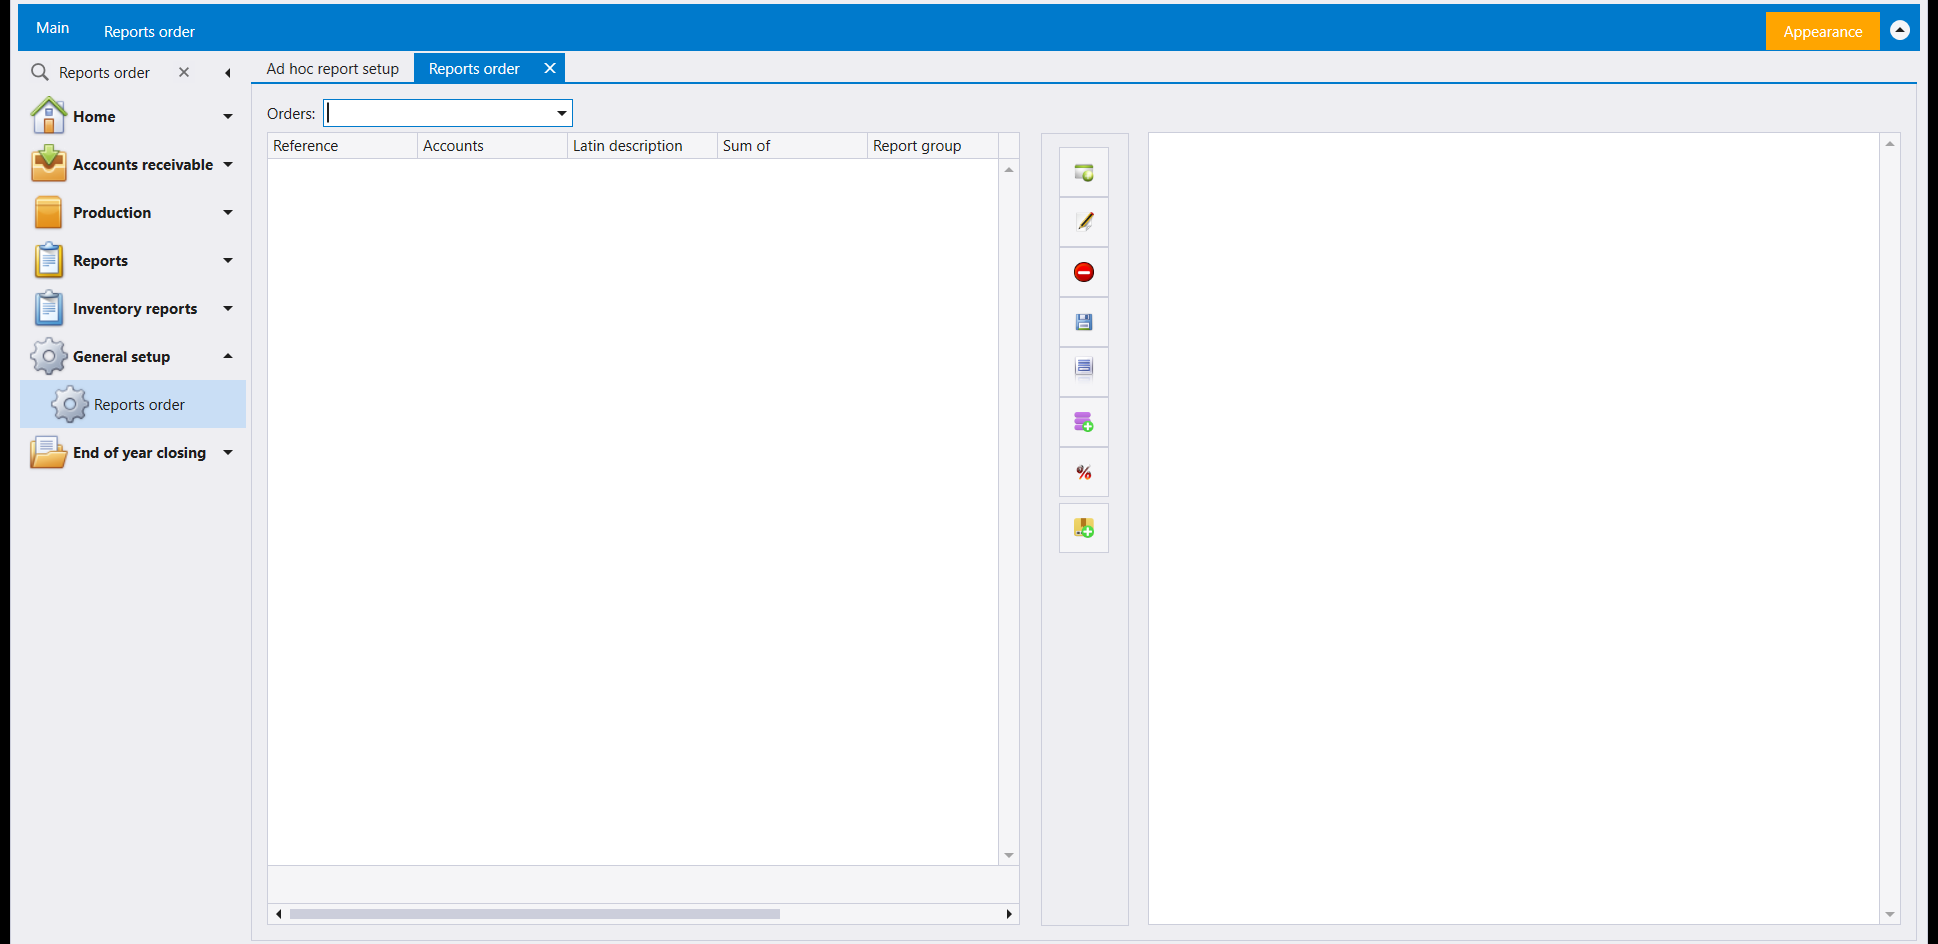The image size is (1938, 944).
Task: Expand the Inventory reports group
Action: coord(228,309)
